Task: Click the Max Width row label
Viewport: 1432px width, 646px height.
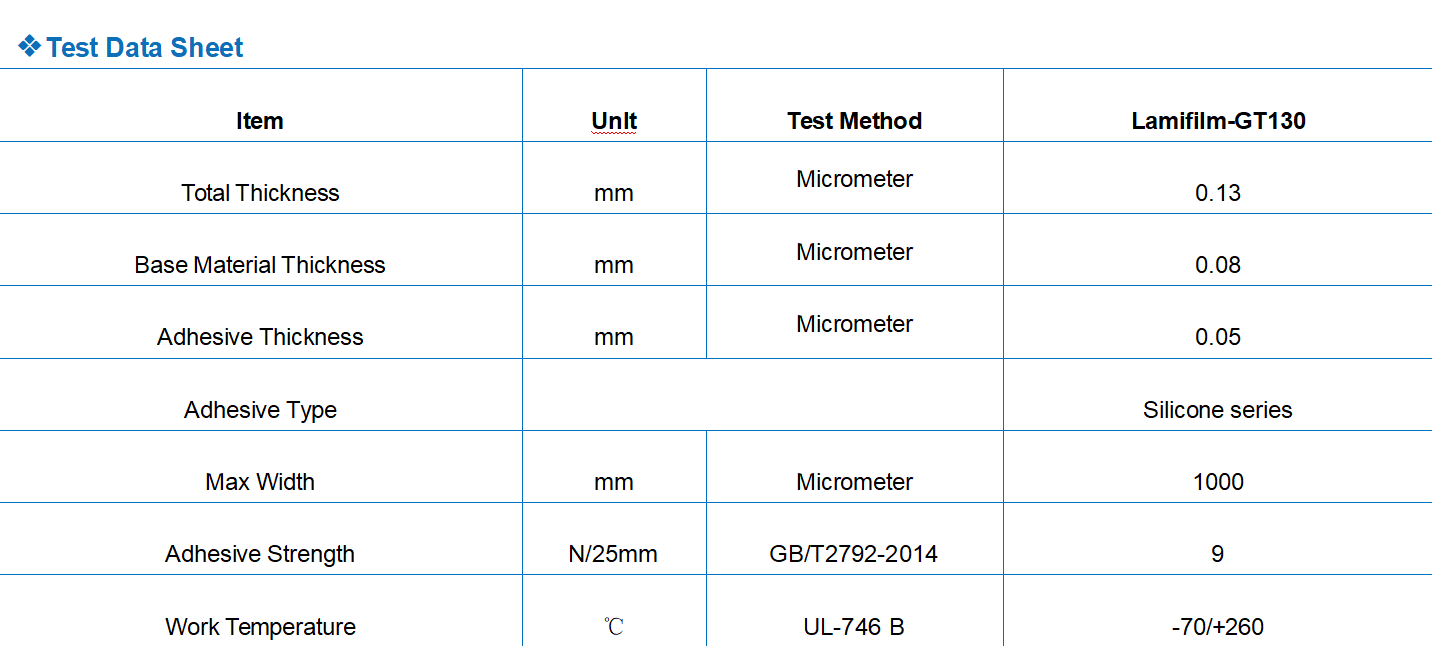Action: (260, 482)
